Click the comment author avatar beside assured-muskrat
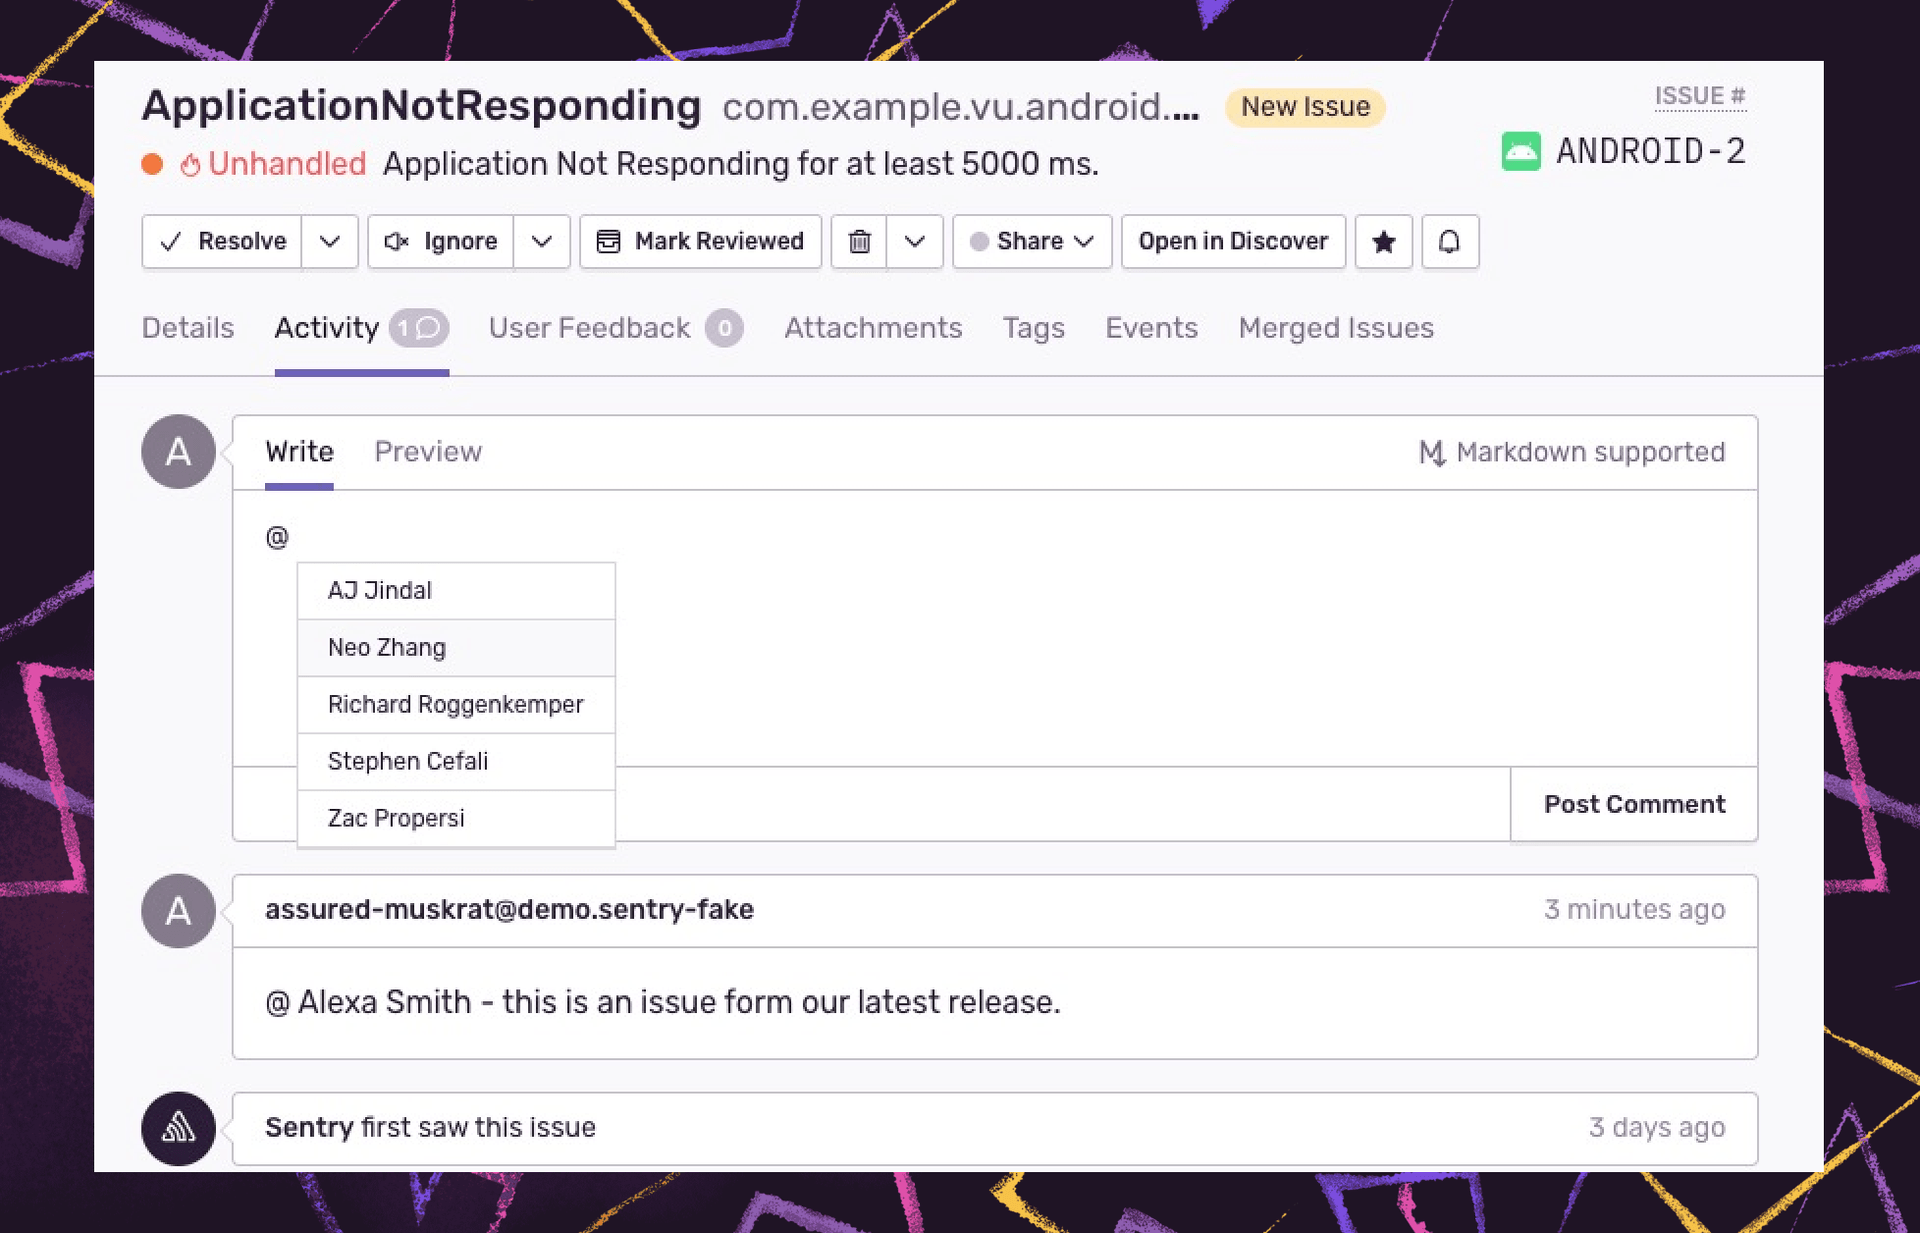 coord(178,911)
